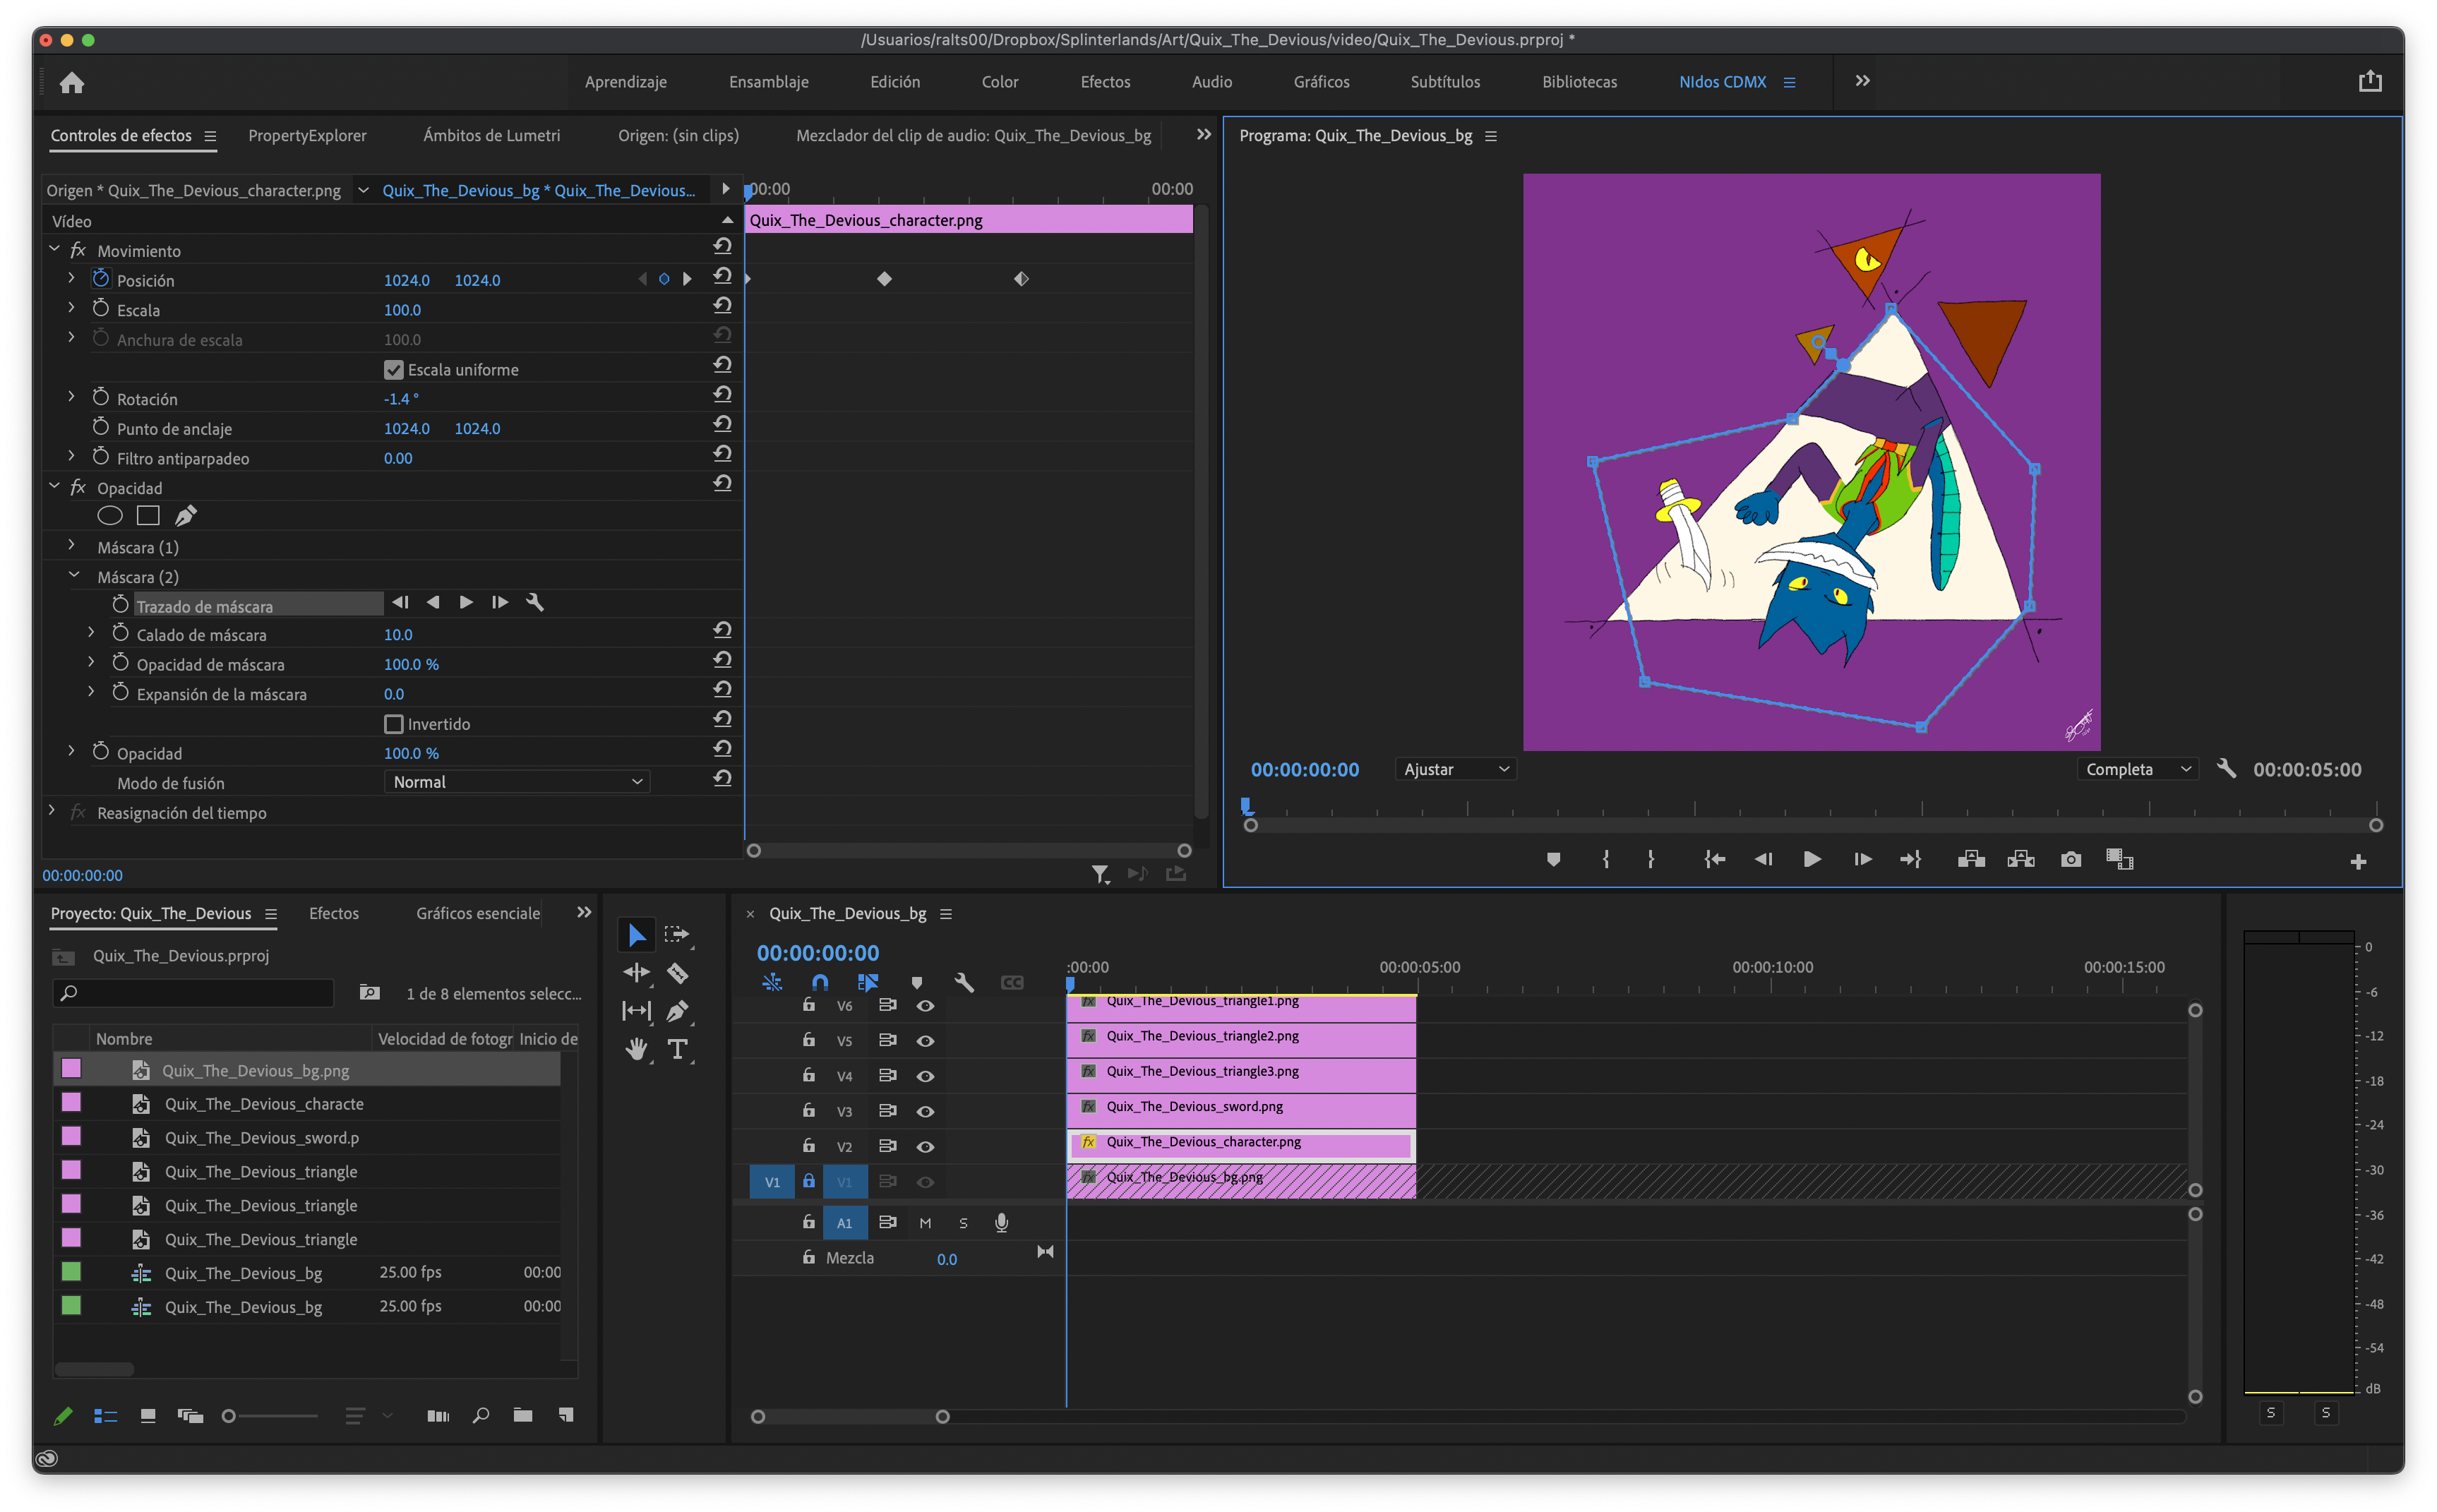This screenshot has height=1512, width=2437.
Task: Expand Máscara (1) settings
Action: pos(71,546)
